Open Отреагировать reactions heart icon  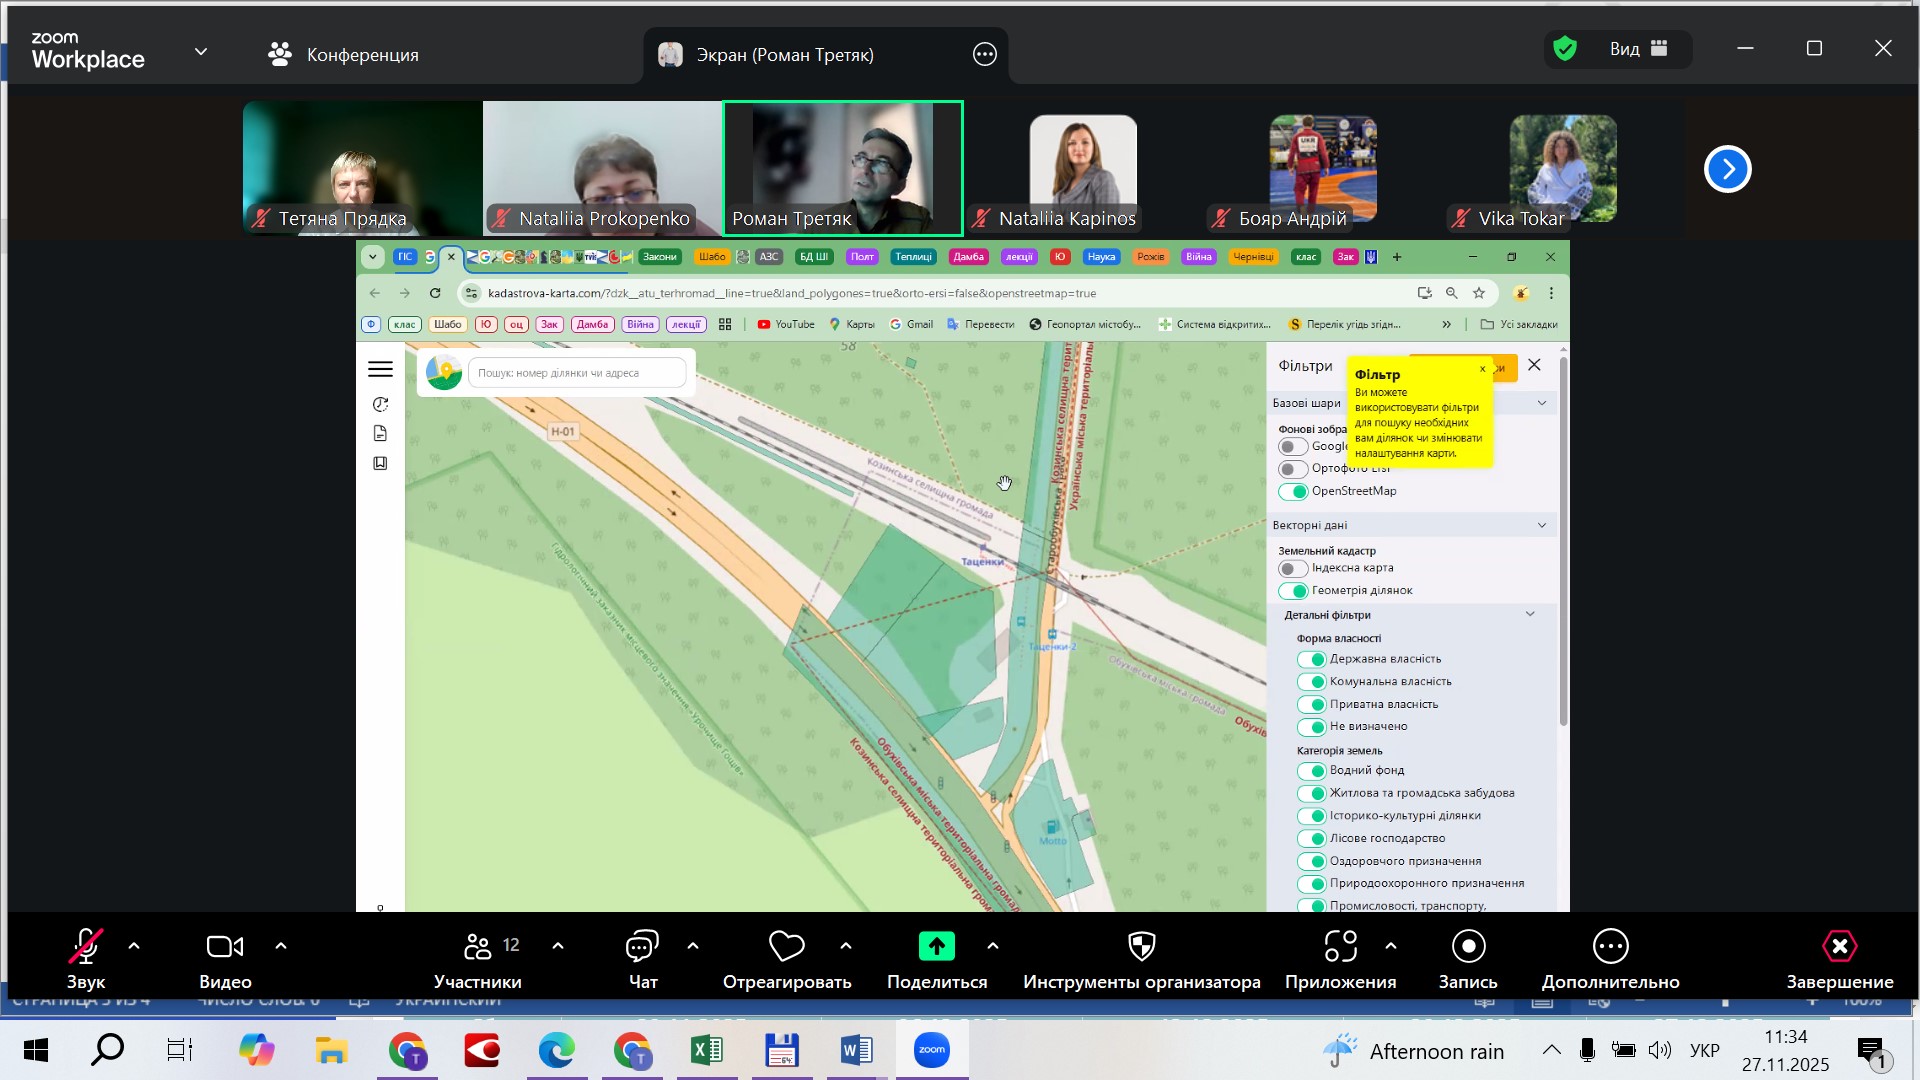pos(786,947)
